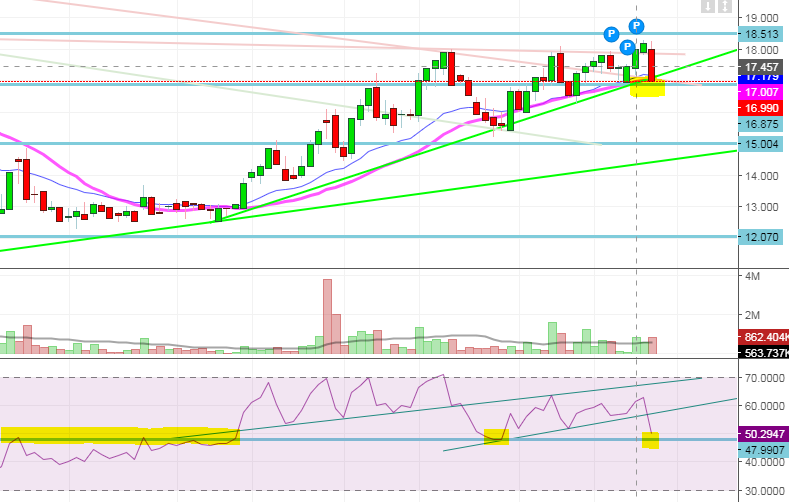Click the gray 17.457 crosshair price label
789x502 pixels.
pos(761,67)
